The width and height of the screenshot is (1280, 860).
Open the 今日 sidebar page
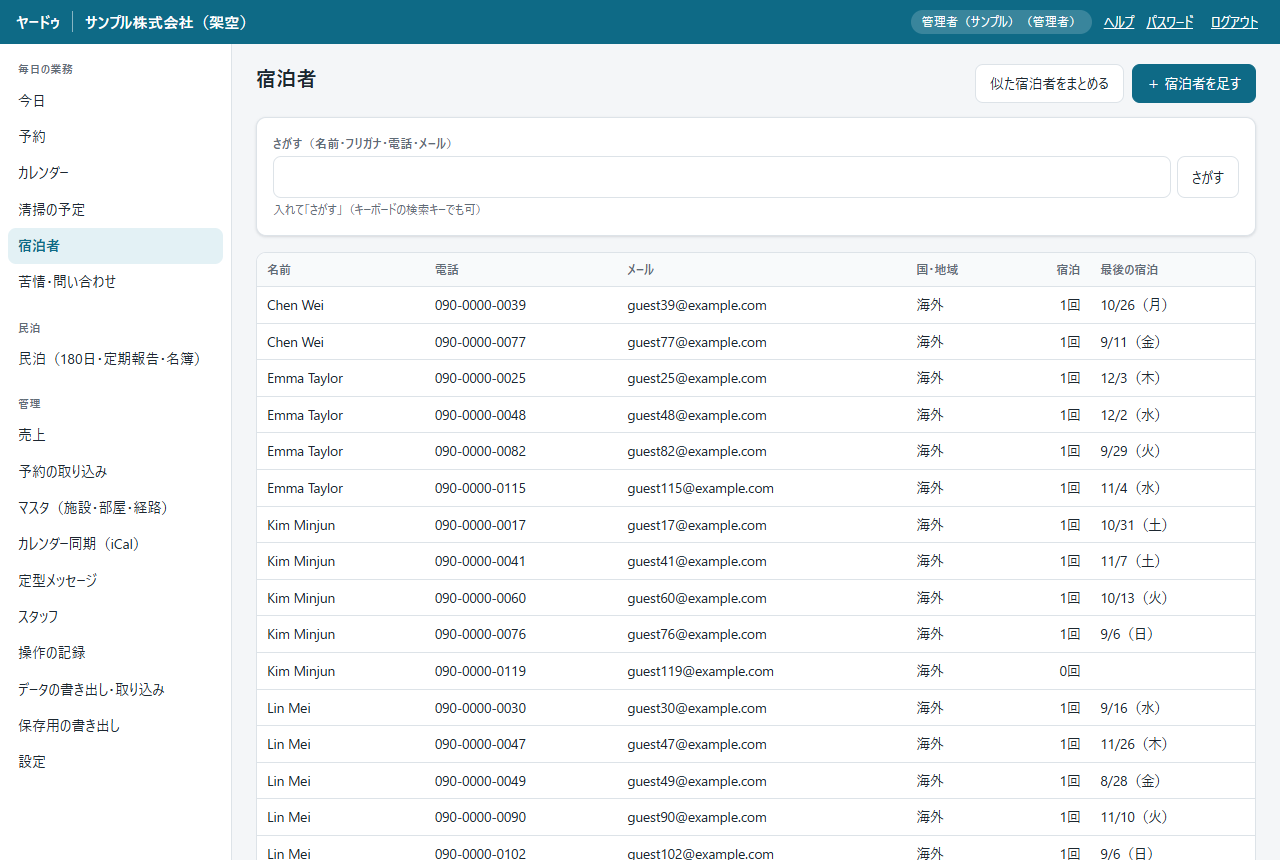[x=115, y=101]
